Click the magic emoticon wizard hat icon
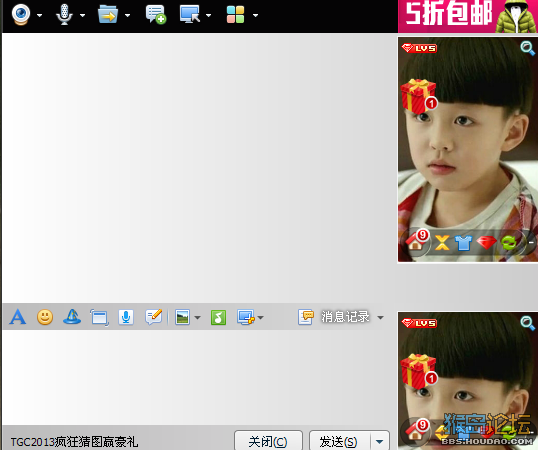 point(72,317)
